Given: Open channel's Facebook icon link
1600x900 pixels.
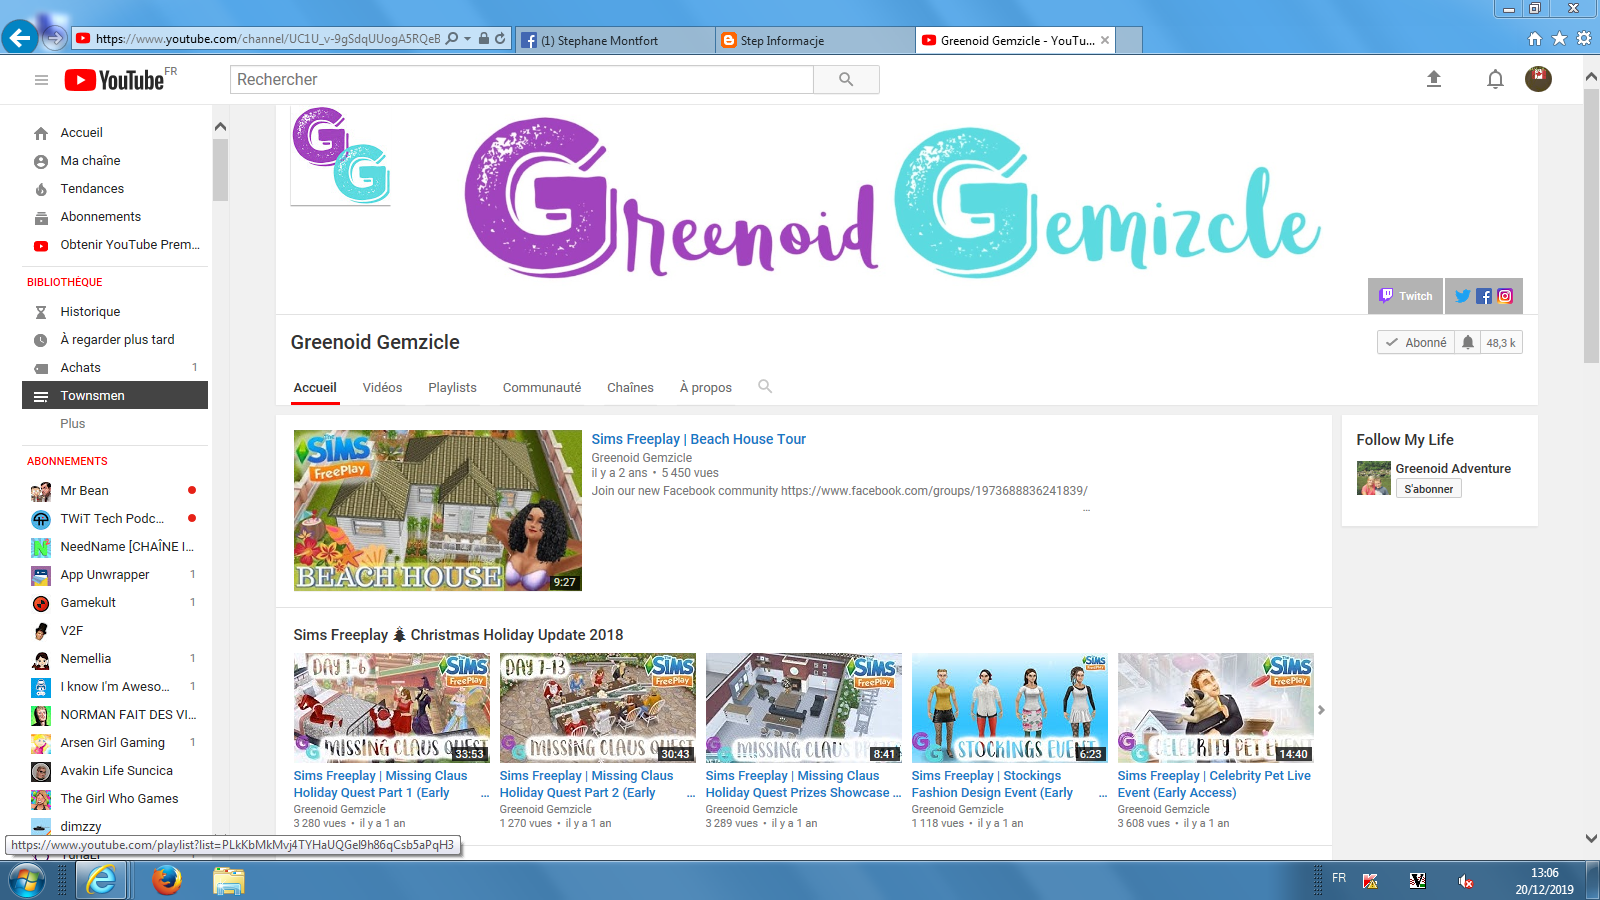Looking at the screenshot, I should [x=1484, y=296].
